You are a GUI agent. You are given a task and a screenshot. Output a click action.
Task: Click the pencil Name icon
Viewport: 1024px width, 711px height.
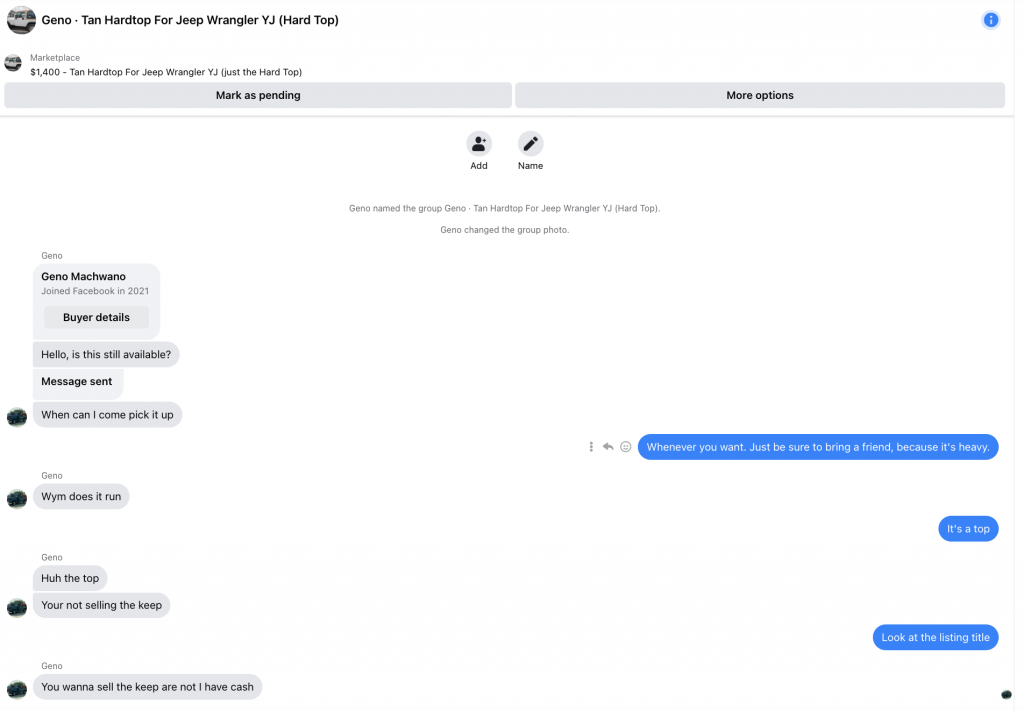tap(530, 143)
